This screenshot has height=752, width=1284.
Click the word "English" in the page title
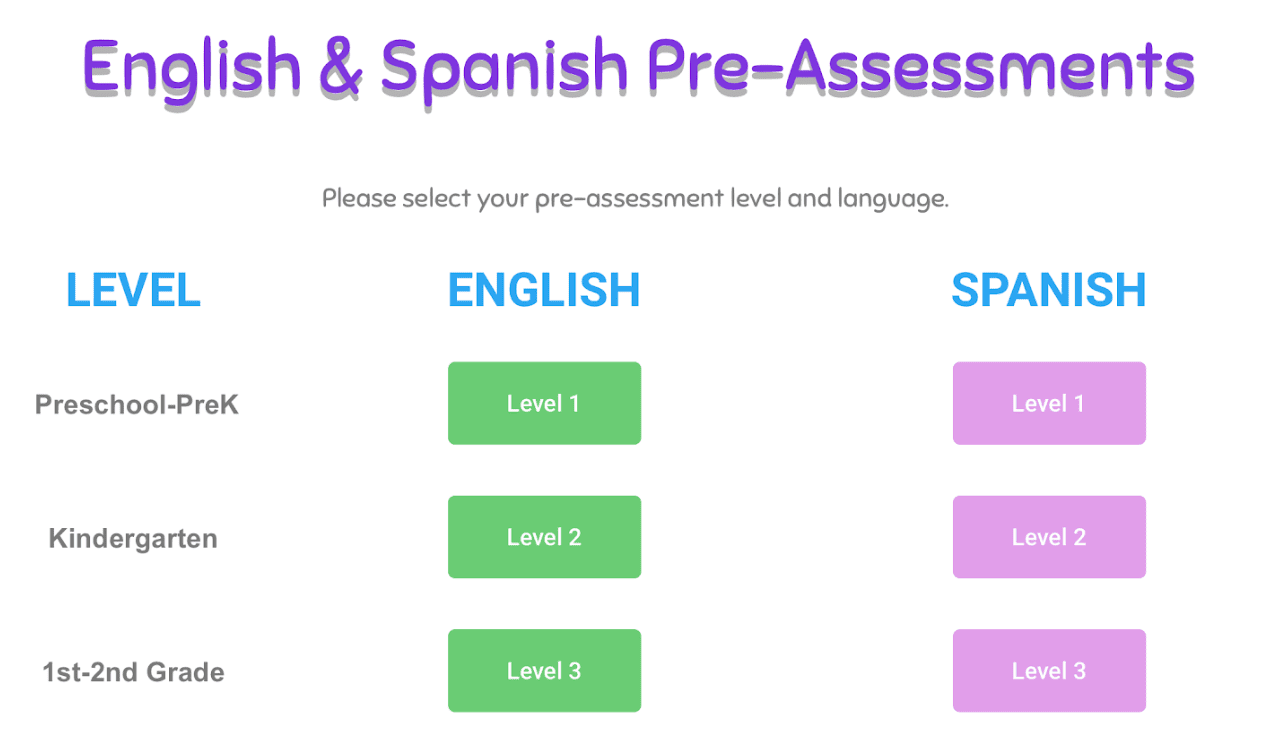[x=192, y=68]
